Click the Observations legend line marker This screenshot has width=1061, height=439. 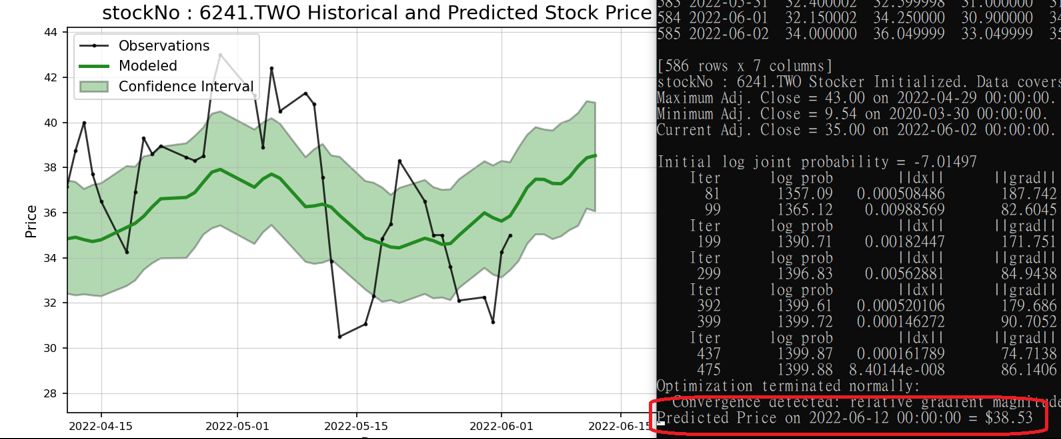(x=95, y=46)
